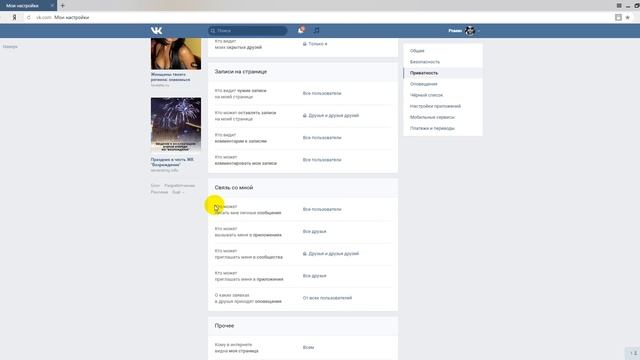Open 'Настройки приложений' section
This screenshot has height=360, width=640.
(436, 106)
